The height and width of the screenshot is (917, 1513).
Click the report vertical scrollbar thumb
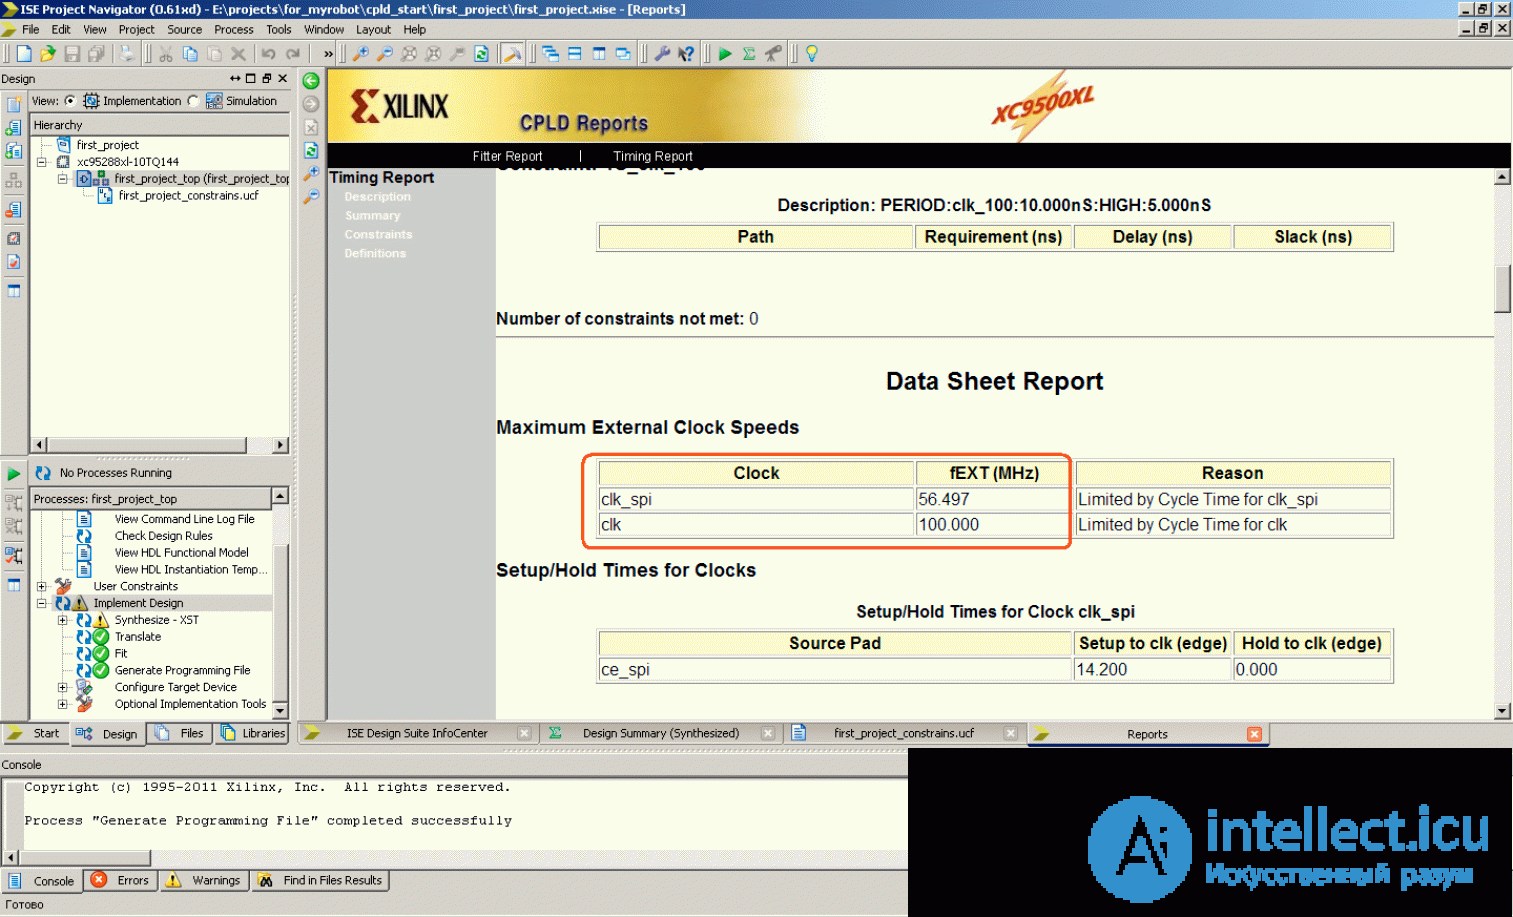1502,289
